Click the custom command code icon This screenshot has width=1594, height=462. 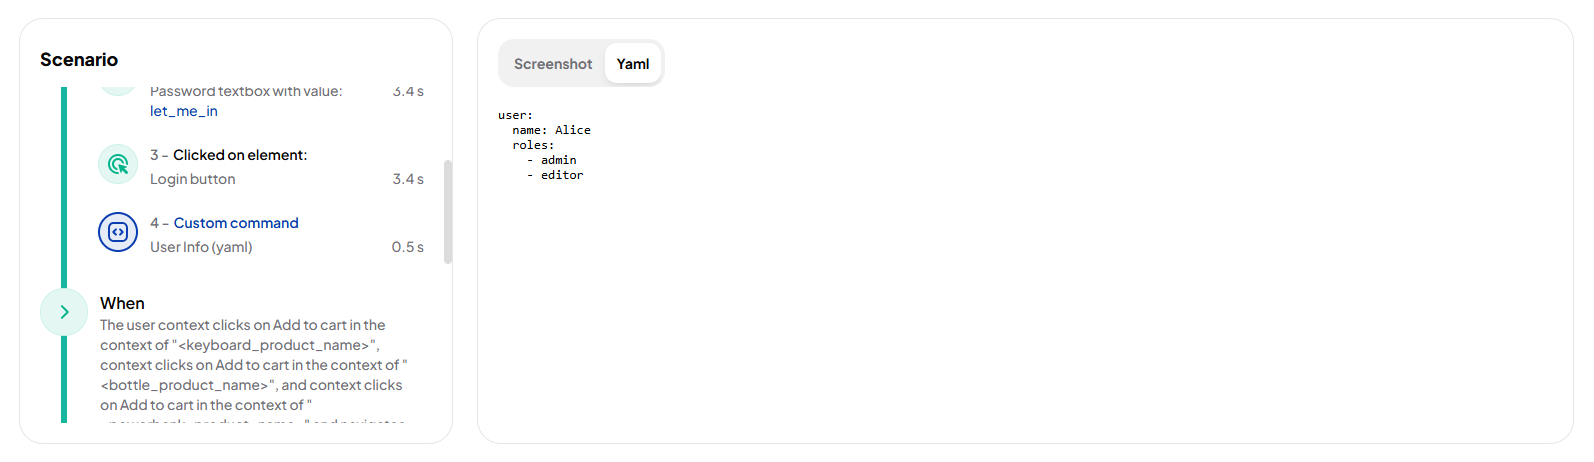coord(118,232)
